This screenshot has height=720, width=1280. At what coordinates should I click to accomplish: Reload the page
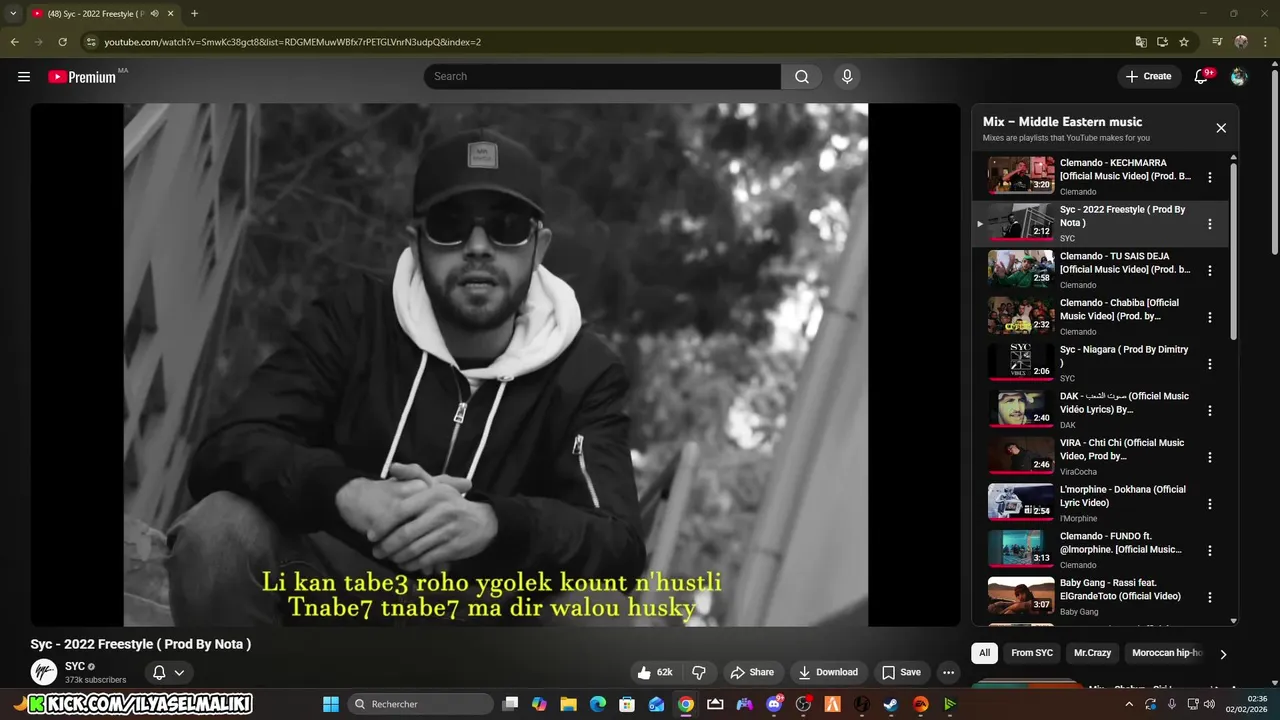pyautogui.click(x=62, y=42)
